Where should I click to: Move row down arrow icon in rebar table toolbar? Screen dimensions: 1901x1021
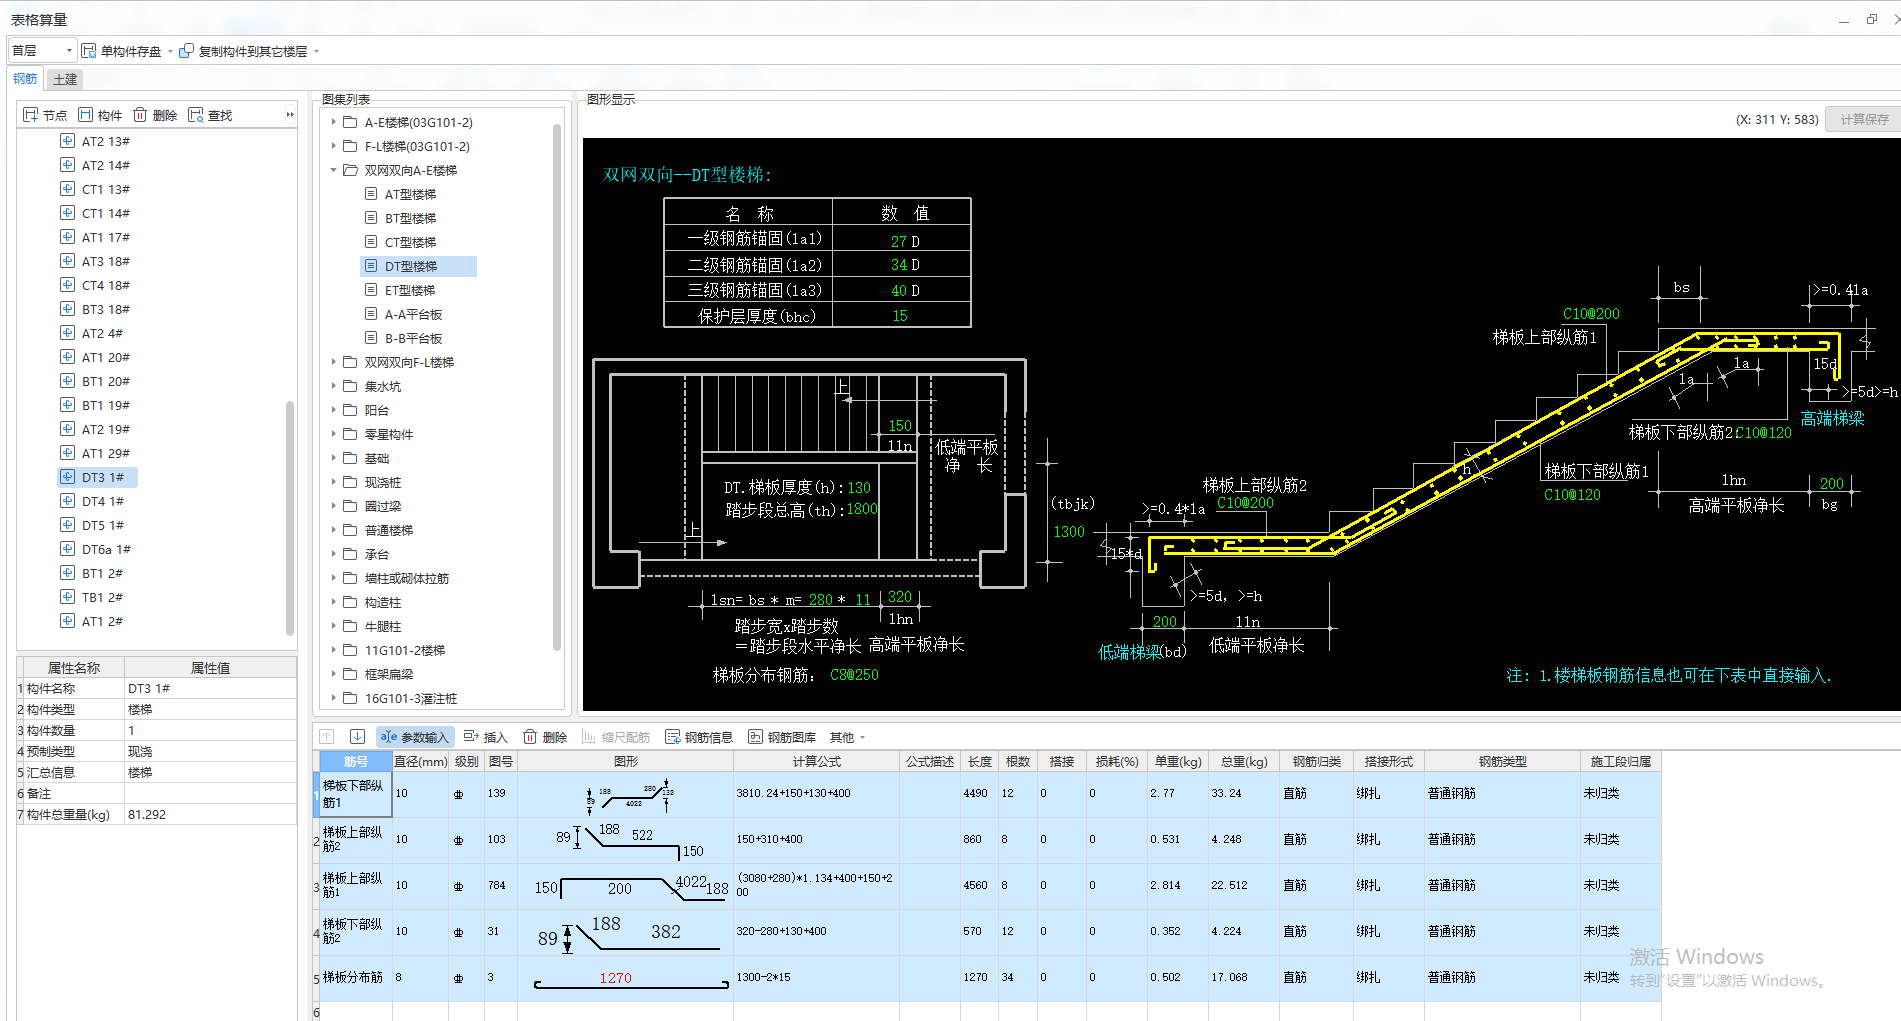(x=357, y=737)
